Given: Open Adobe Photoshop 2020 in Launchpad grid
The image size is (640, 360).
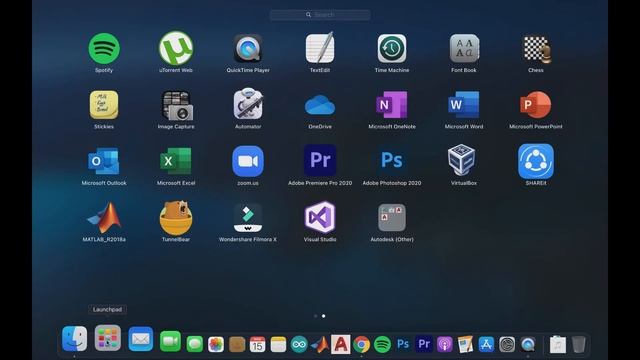Looking at the screenshot, I should click(x=392, y=160).
